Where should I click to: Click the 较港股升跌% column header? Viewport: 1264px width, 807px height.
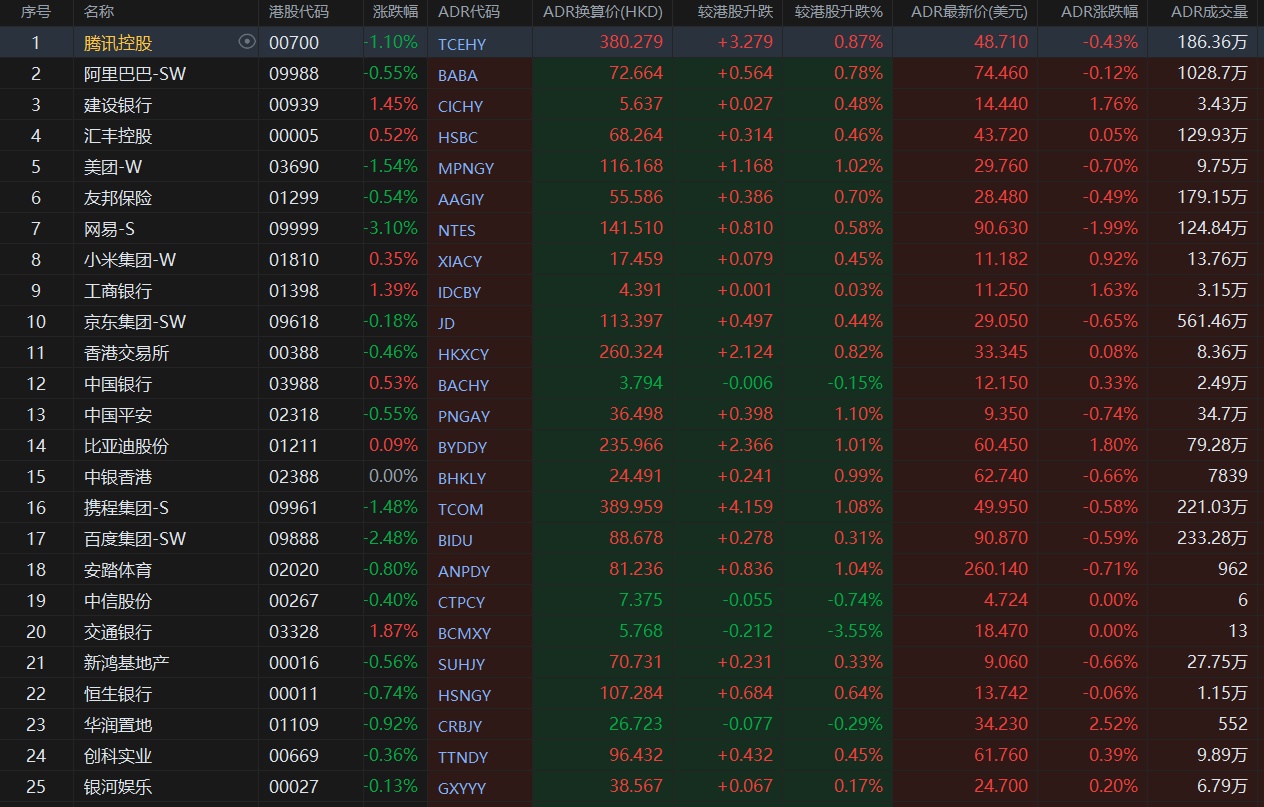(839, 12)
